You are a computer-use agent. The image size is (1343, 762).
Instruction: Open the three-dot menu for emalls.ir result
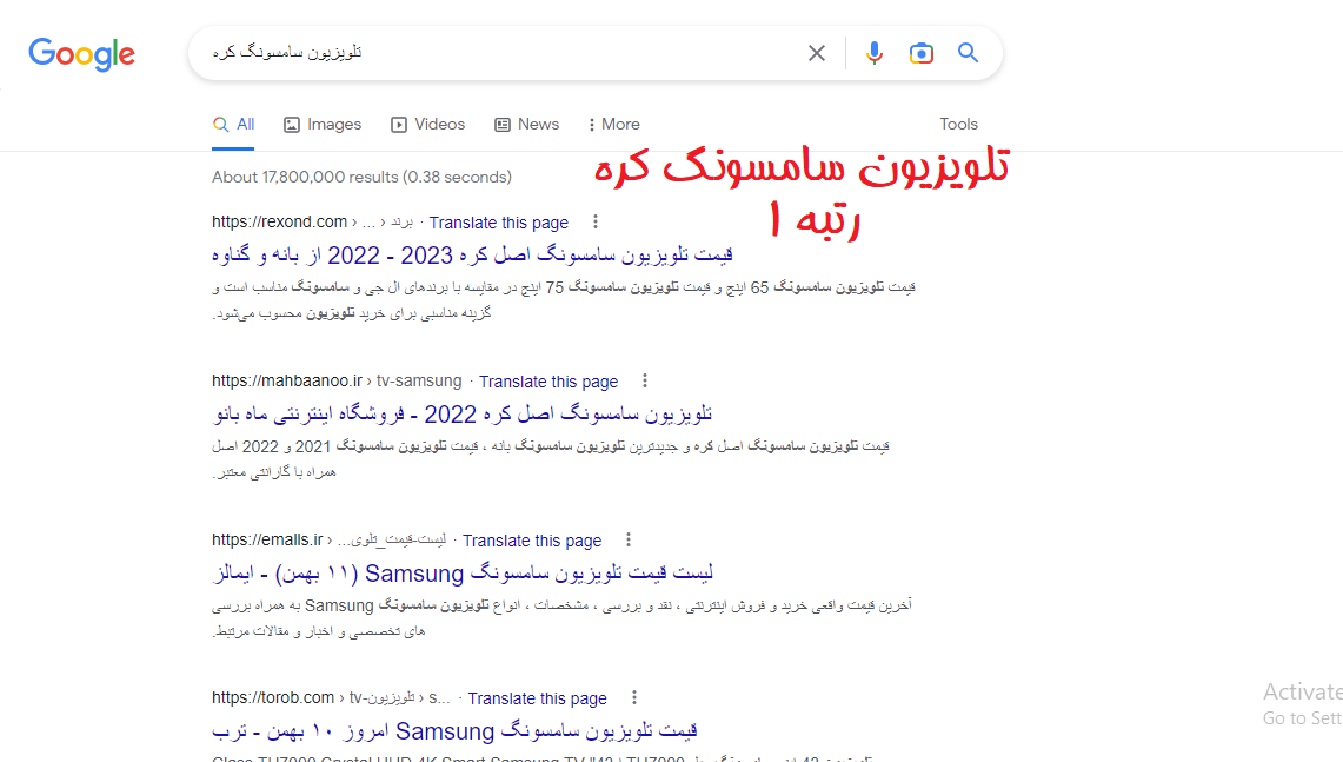(628, 540)
